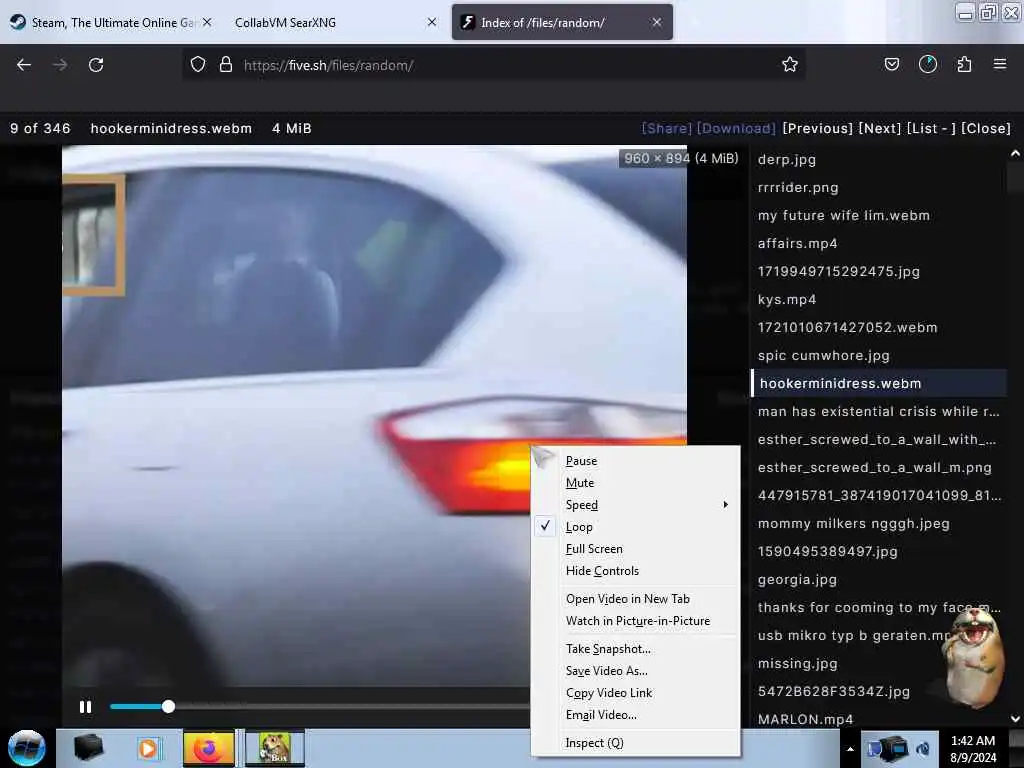Go to the [Previous] file
The image size is (1024, 768).
(818, 128)
